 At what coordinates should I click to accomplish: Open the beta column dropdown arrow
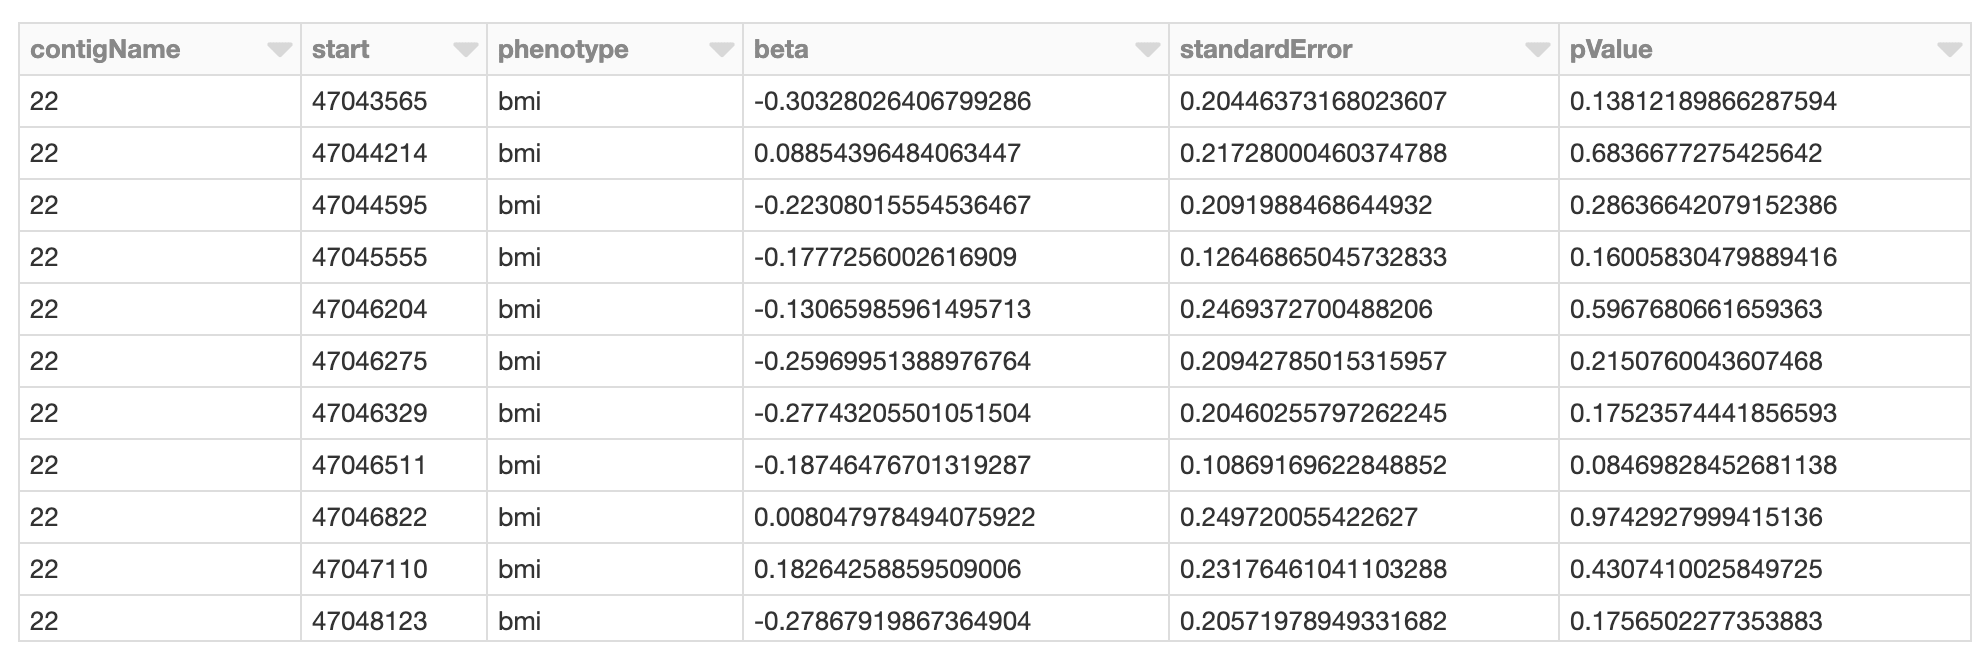[x=1148, y=50]
